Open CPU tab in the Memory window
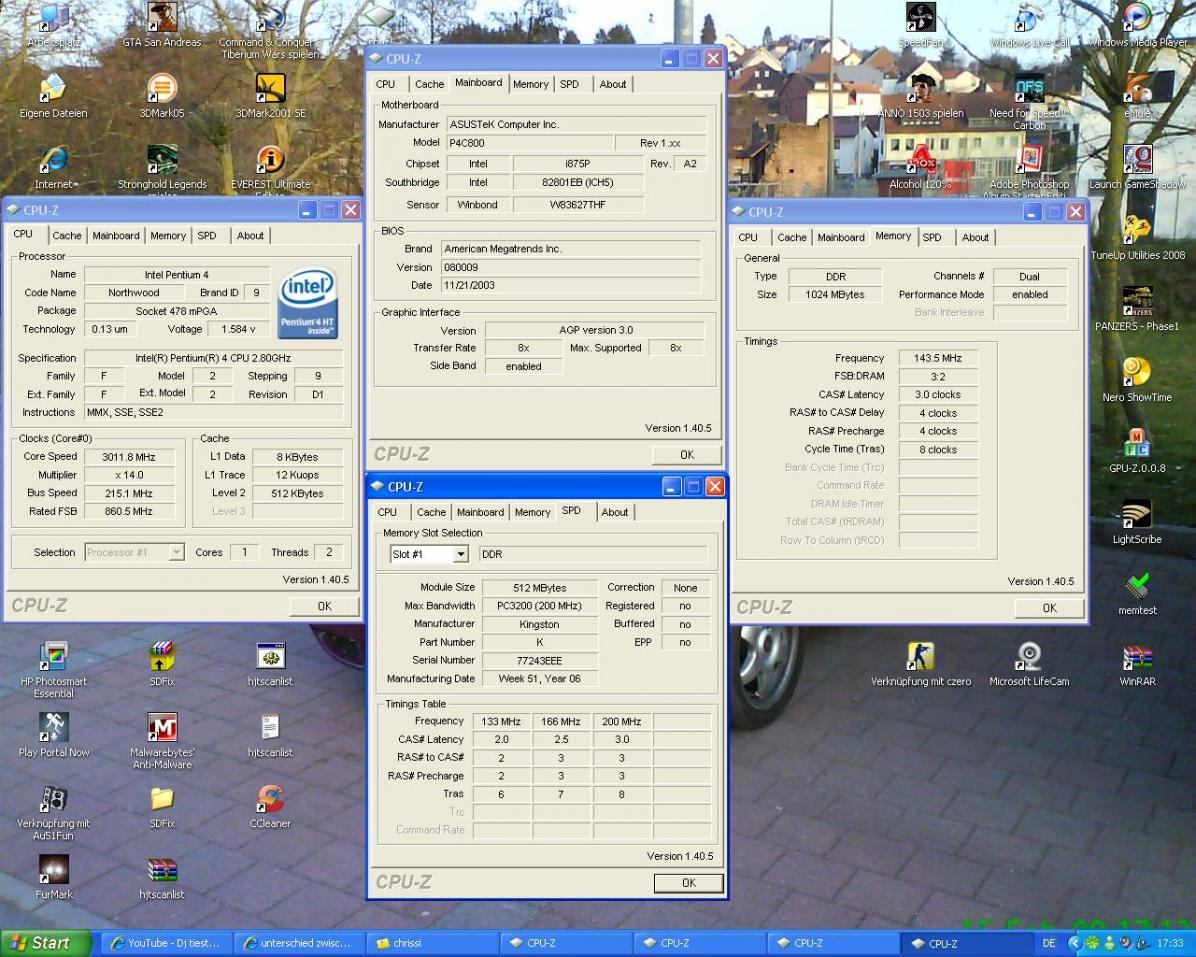This screenshot has width=1196, height=957. (x=748, y=237)
